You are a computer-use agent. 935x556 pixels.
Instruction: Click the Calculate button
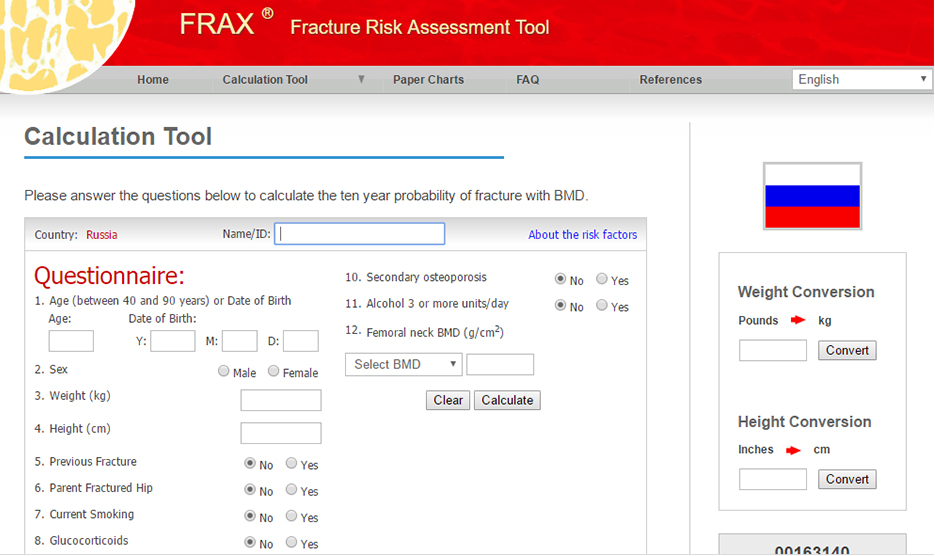point(507,400)
